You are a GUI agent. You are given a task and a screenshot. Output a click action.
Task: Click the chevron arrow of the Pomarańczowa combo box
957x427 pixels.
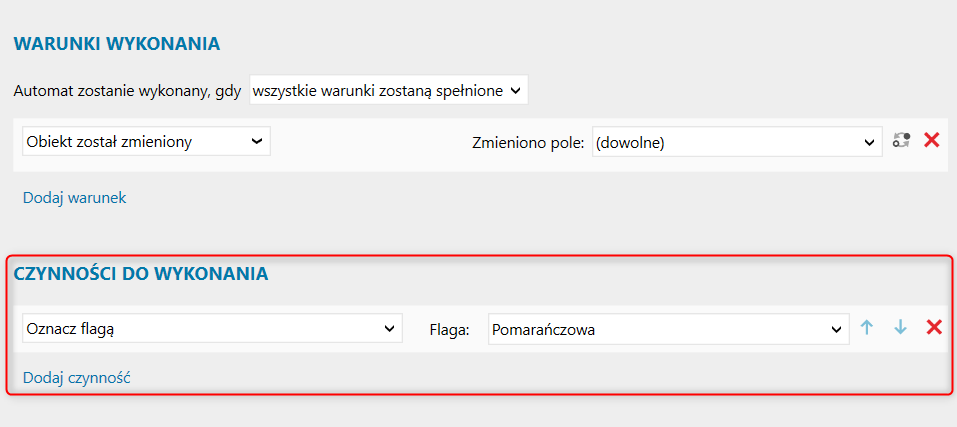point(837,329)
